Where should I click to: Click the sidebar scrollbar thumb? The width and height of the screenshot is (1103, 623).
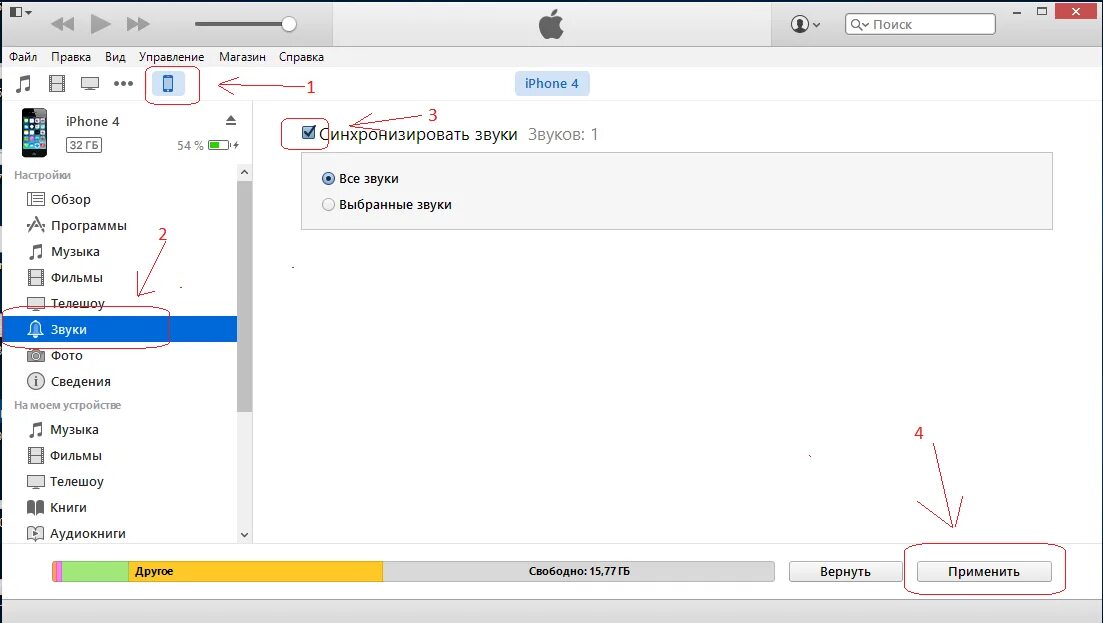pyautogui.click(x=244, y=296)
